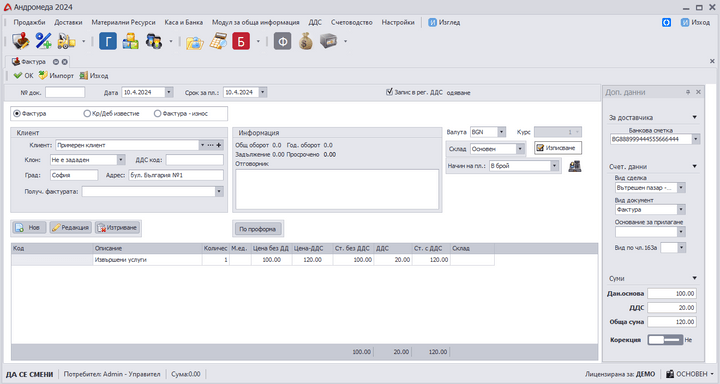
Task: Select the Извършени услуги table row
Action: click(x=253, y=260)
